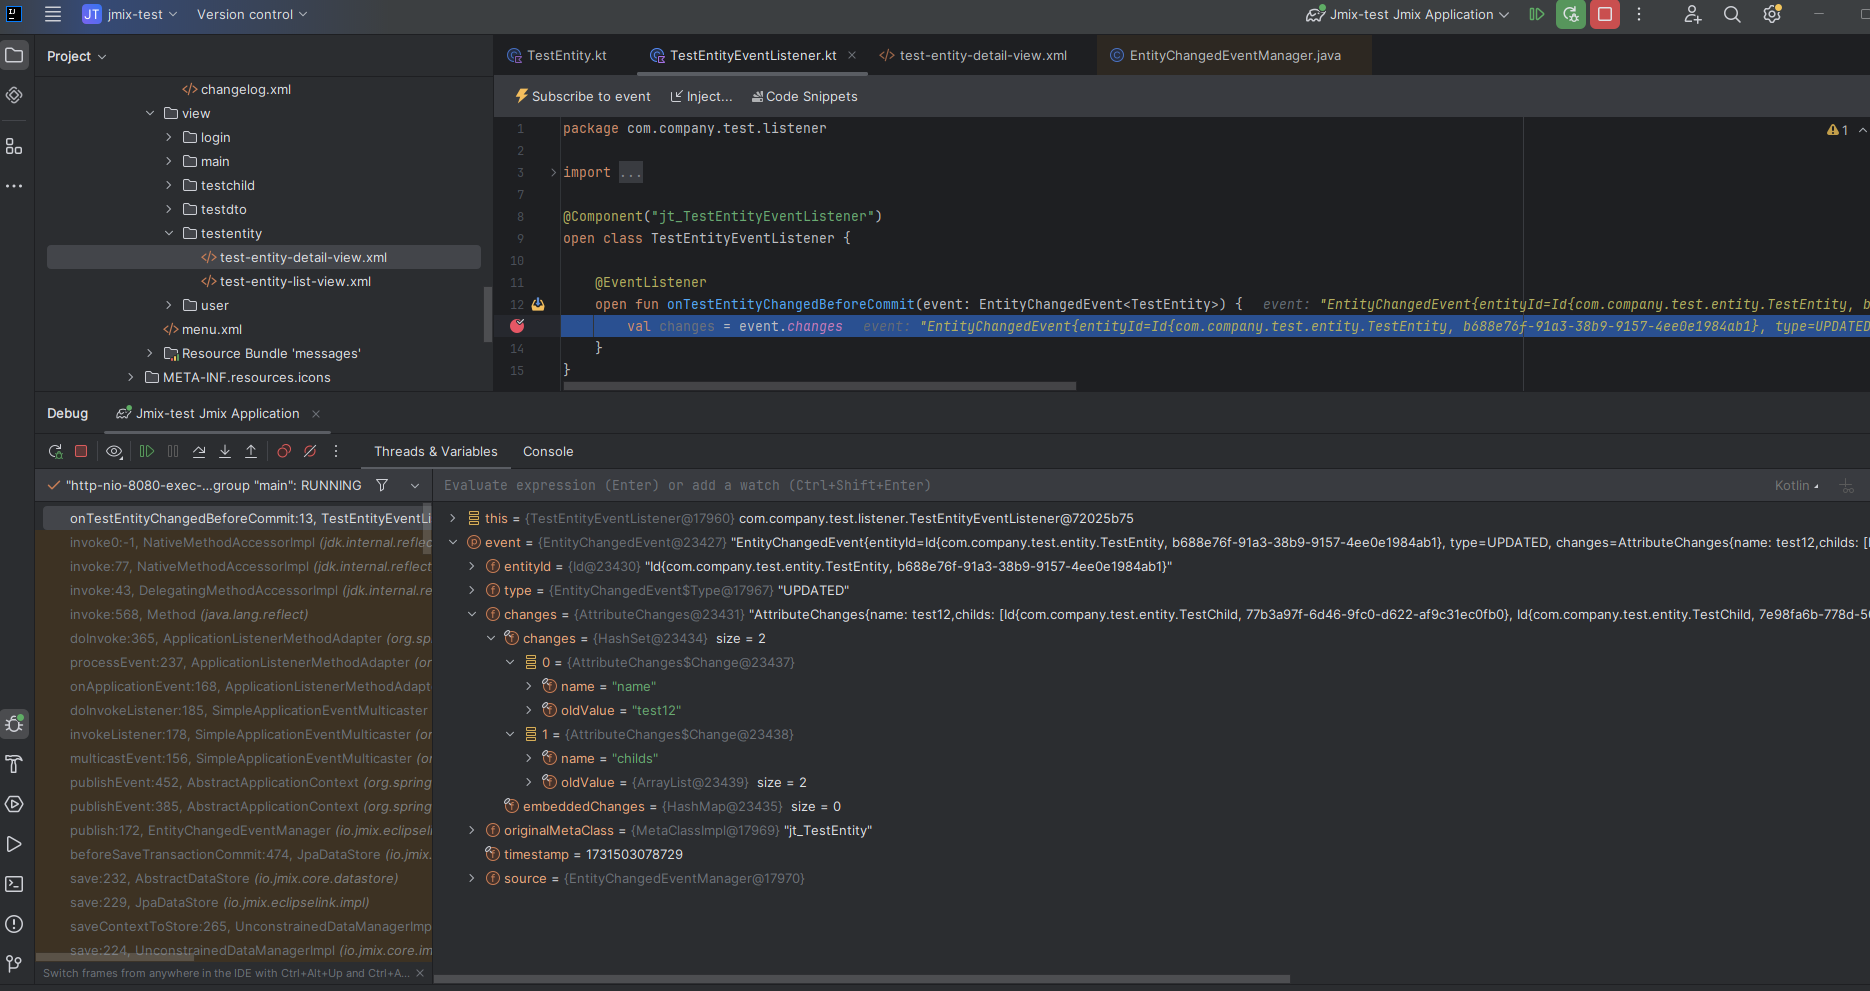
Task: Open the Git tool window
Action: click(x=14, y=964)
